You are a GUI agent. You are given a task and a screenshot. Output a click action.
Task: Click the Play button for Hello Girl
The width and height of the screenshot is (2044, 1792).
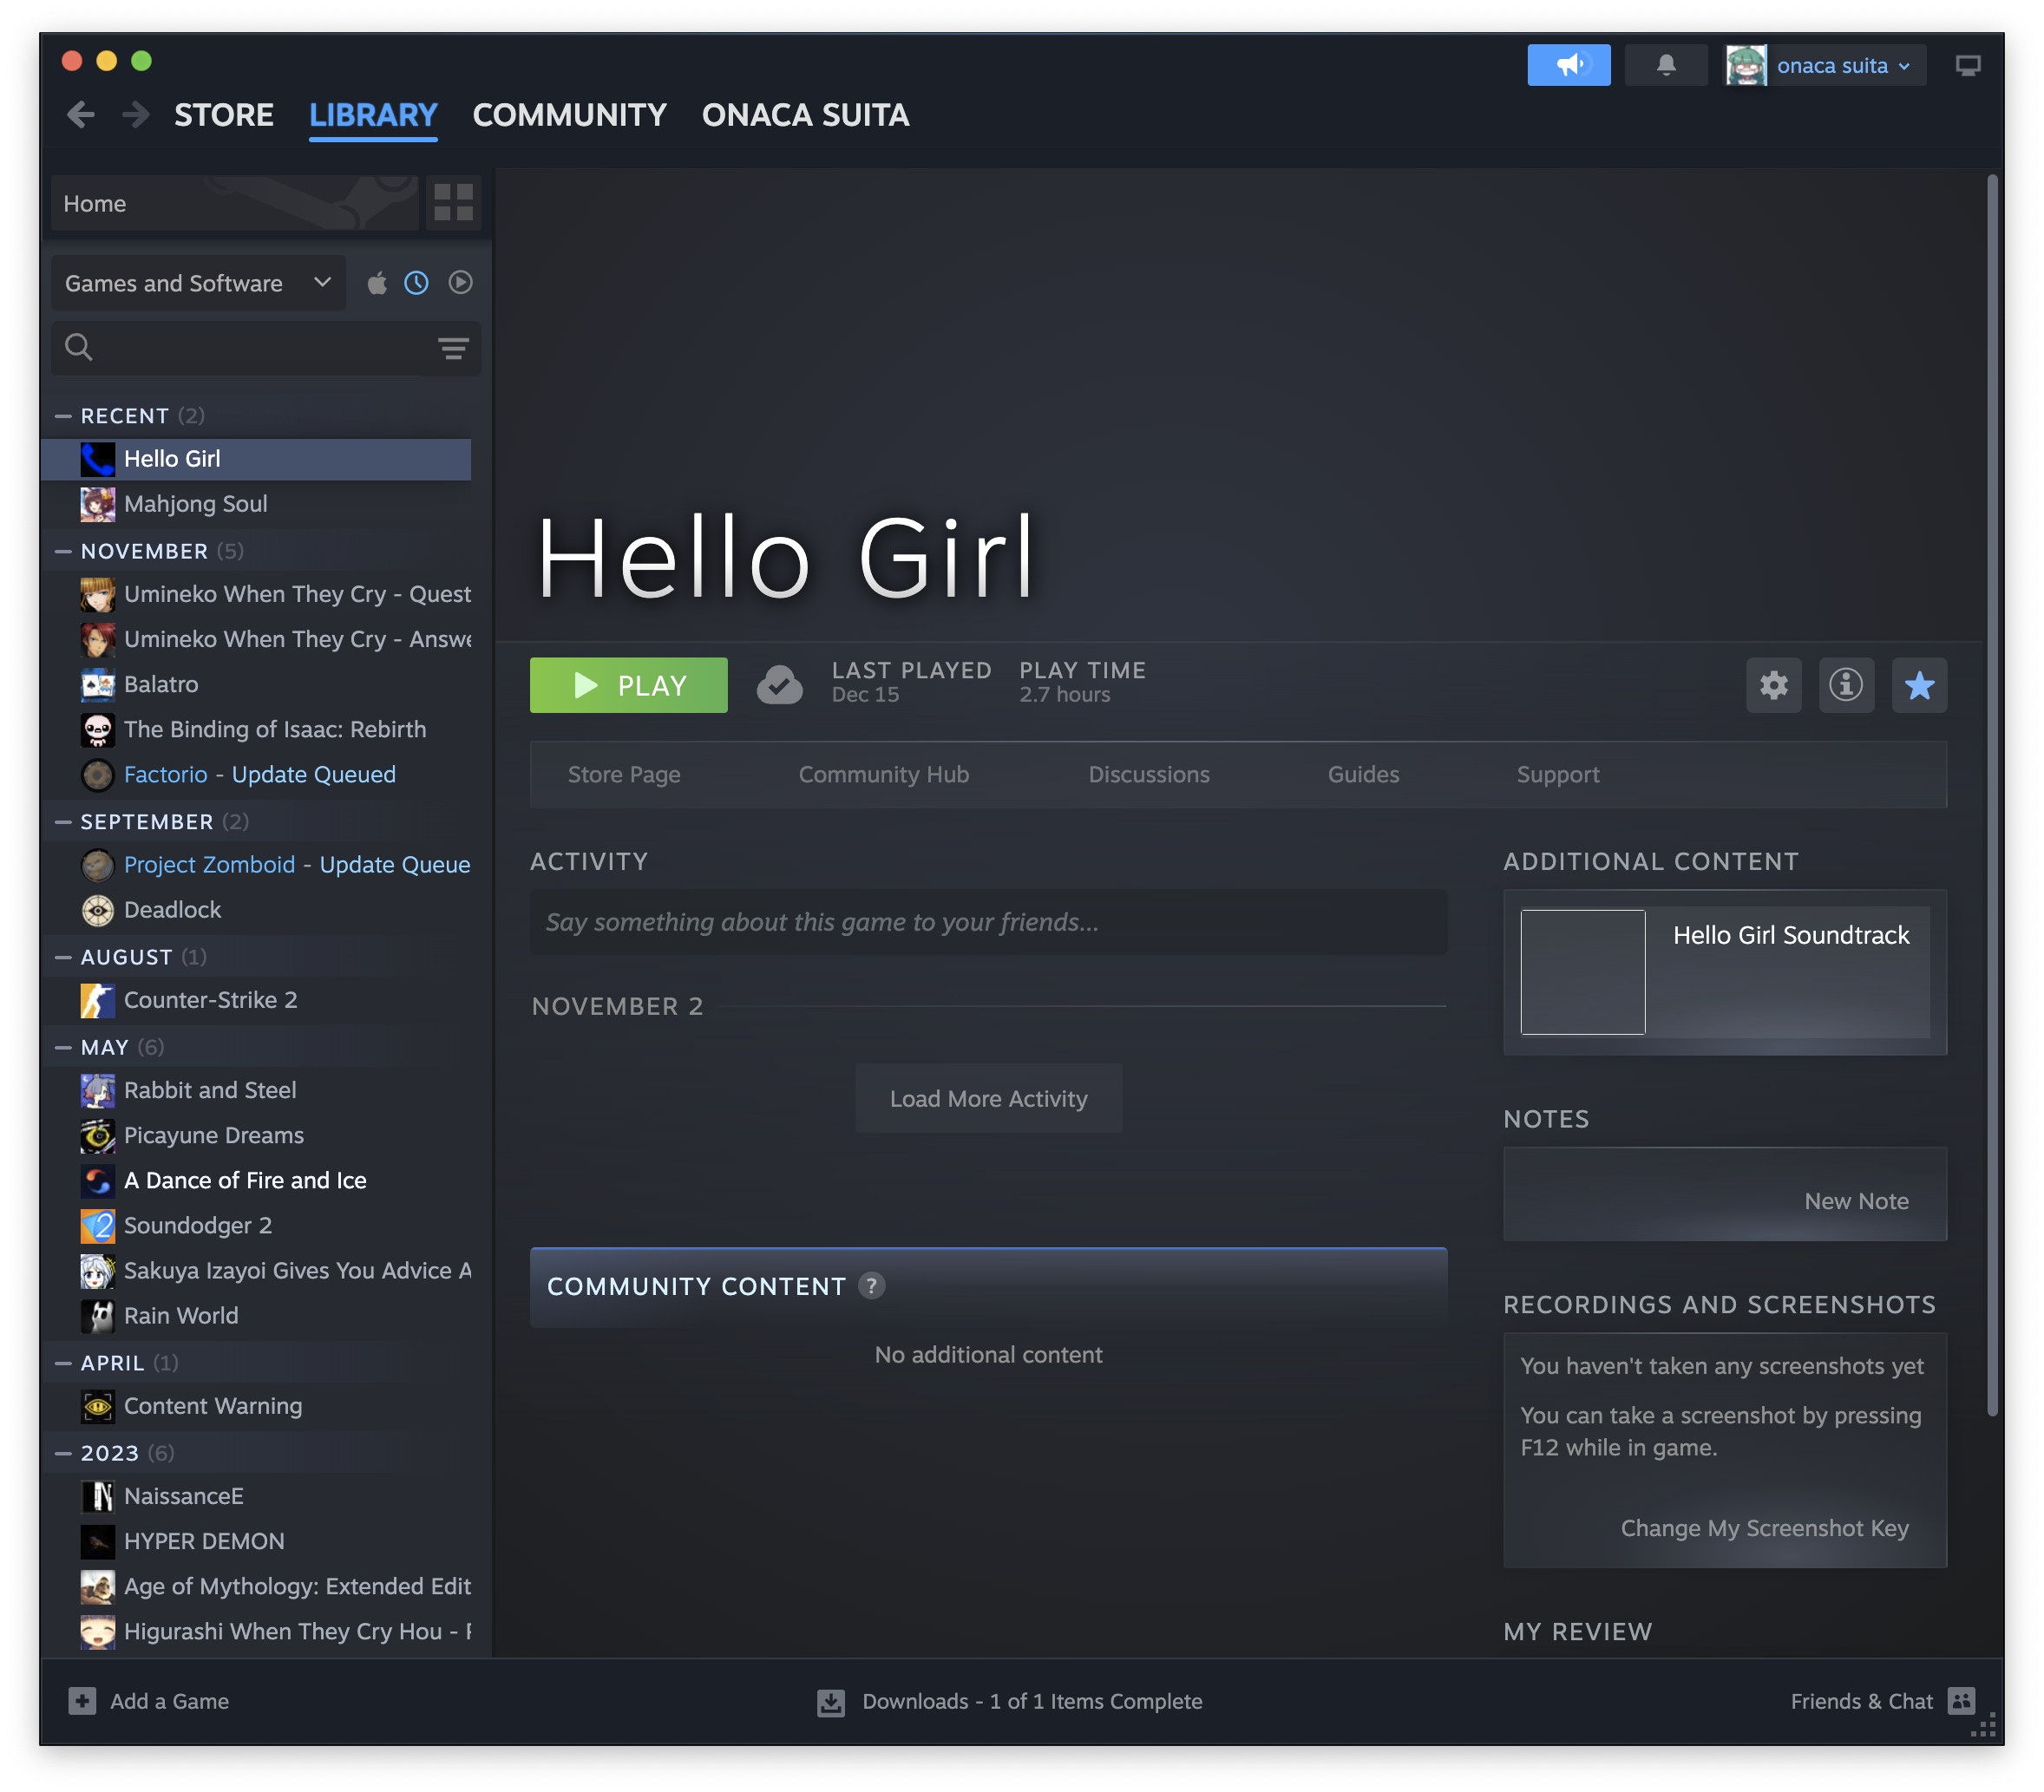click(x=629, y=683)
